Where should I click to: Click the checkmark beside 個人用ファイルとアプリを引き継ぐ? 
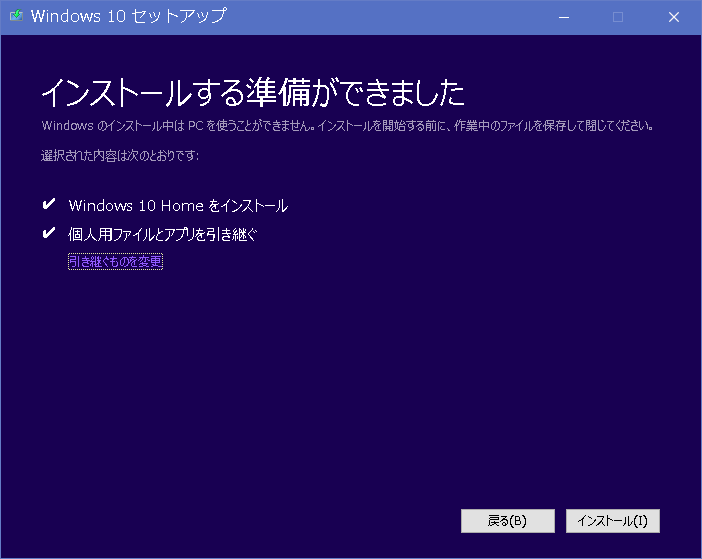click(x=49, y=233)
